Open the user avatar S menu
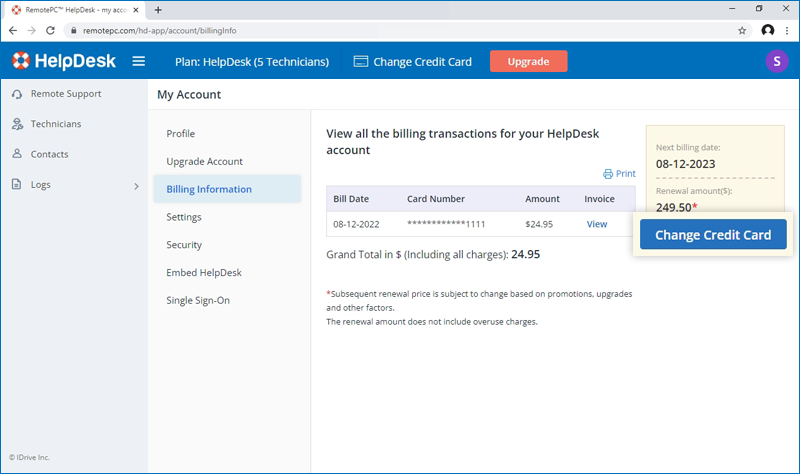Screen dimensions: 800x474 tap(777, 61)
